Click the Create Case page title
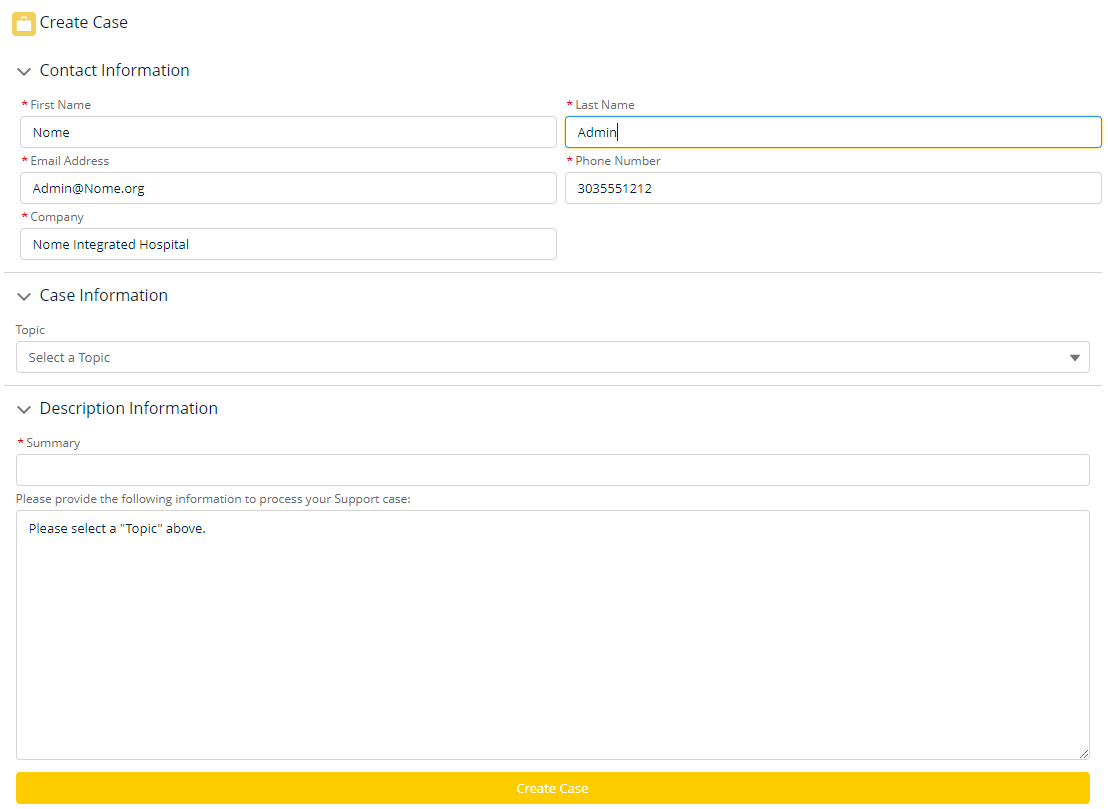The height and width of the screenshot is (809, 1108). 84,22
